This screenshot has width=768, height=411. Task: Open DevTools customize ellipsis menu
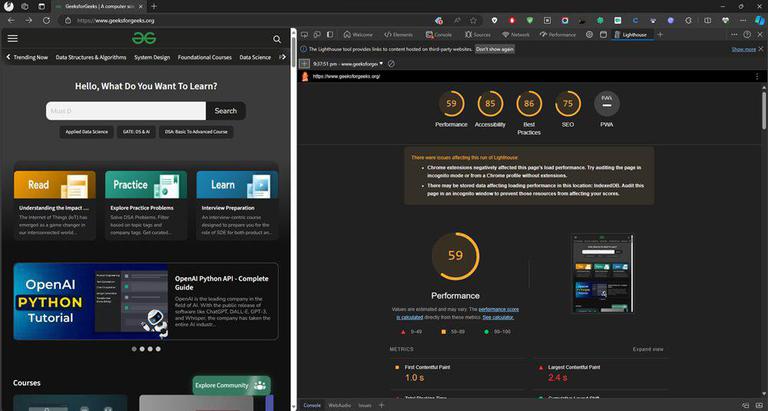734,35
